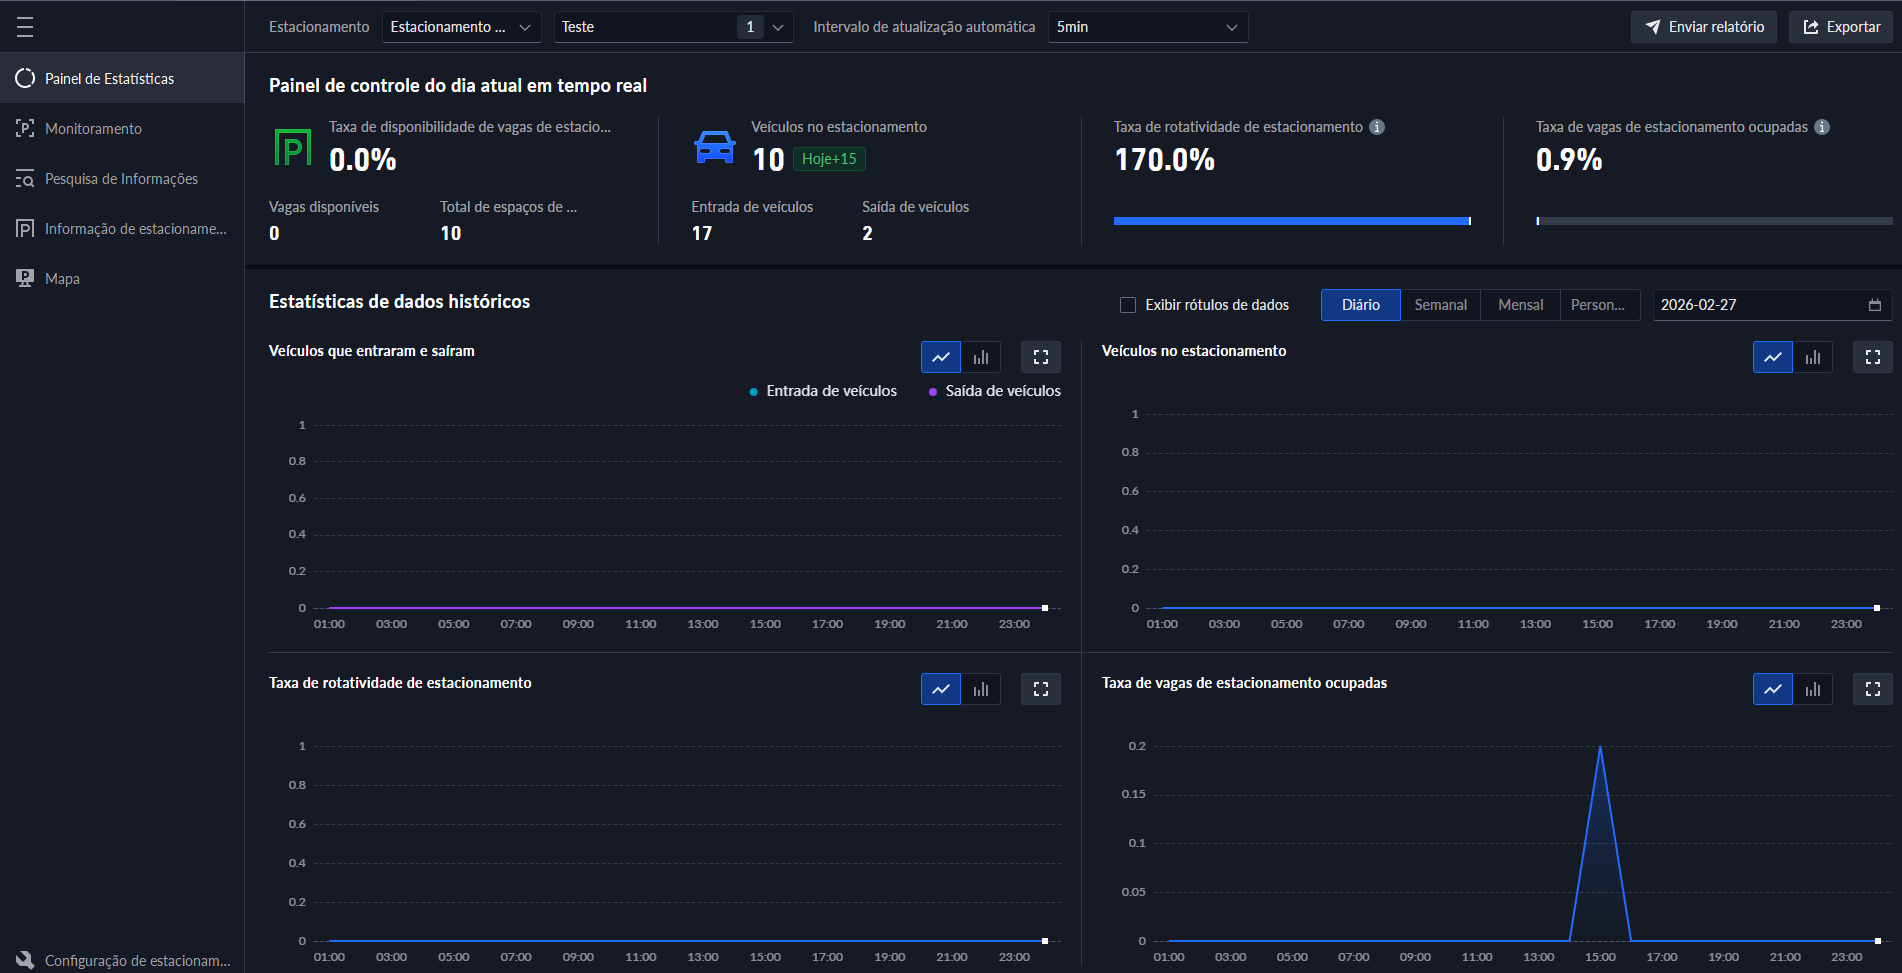The height and width of the screenshot is (973, 1902).
Task: Collapse the sidebar with the hamburger menu icon
Action: tap(25, 27)
